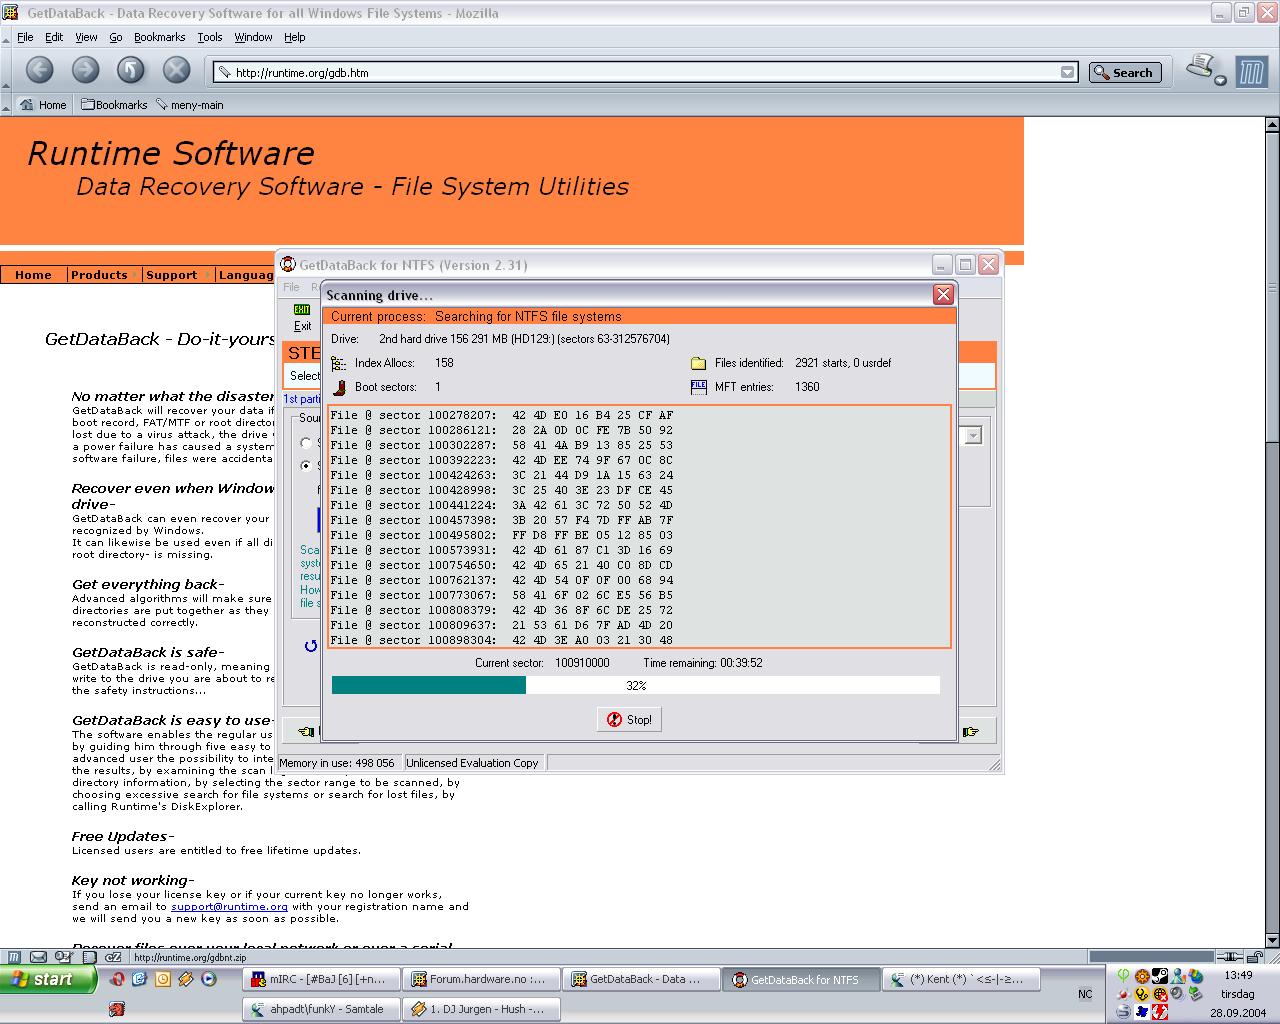Go back with Mozilla's Back arrow
This screenshot has width=1280, height=1024.
[40, 70]
